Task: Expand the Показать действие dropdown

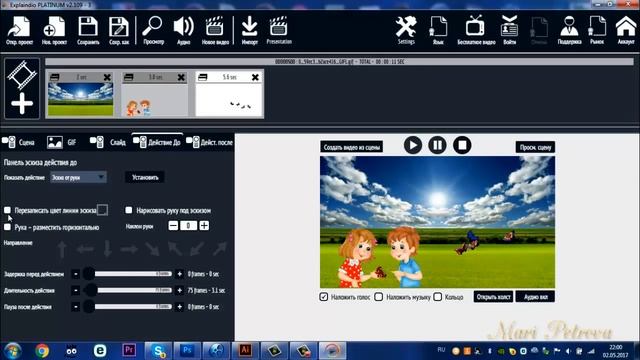Action: [78, 178]
